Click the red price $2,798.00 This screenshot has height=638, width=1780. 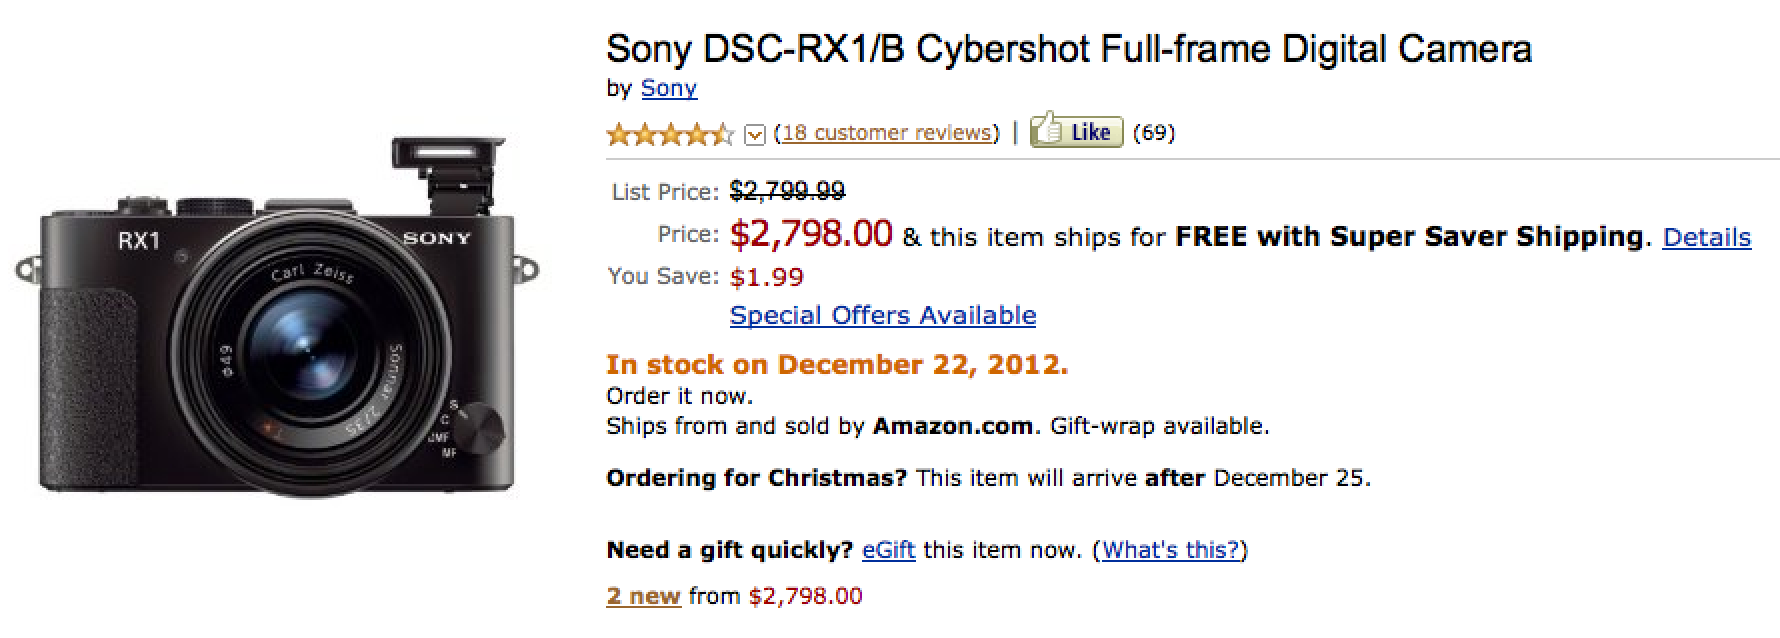[811, 234]
